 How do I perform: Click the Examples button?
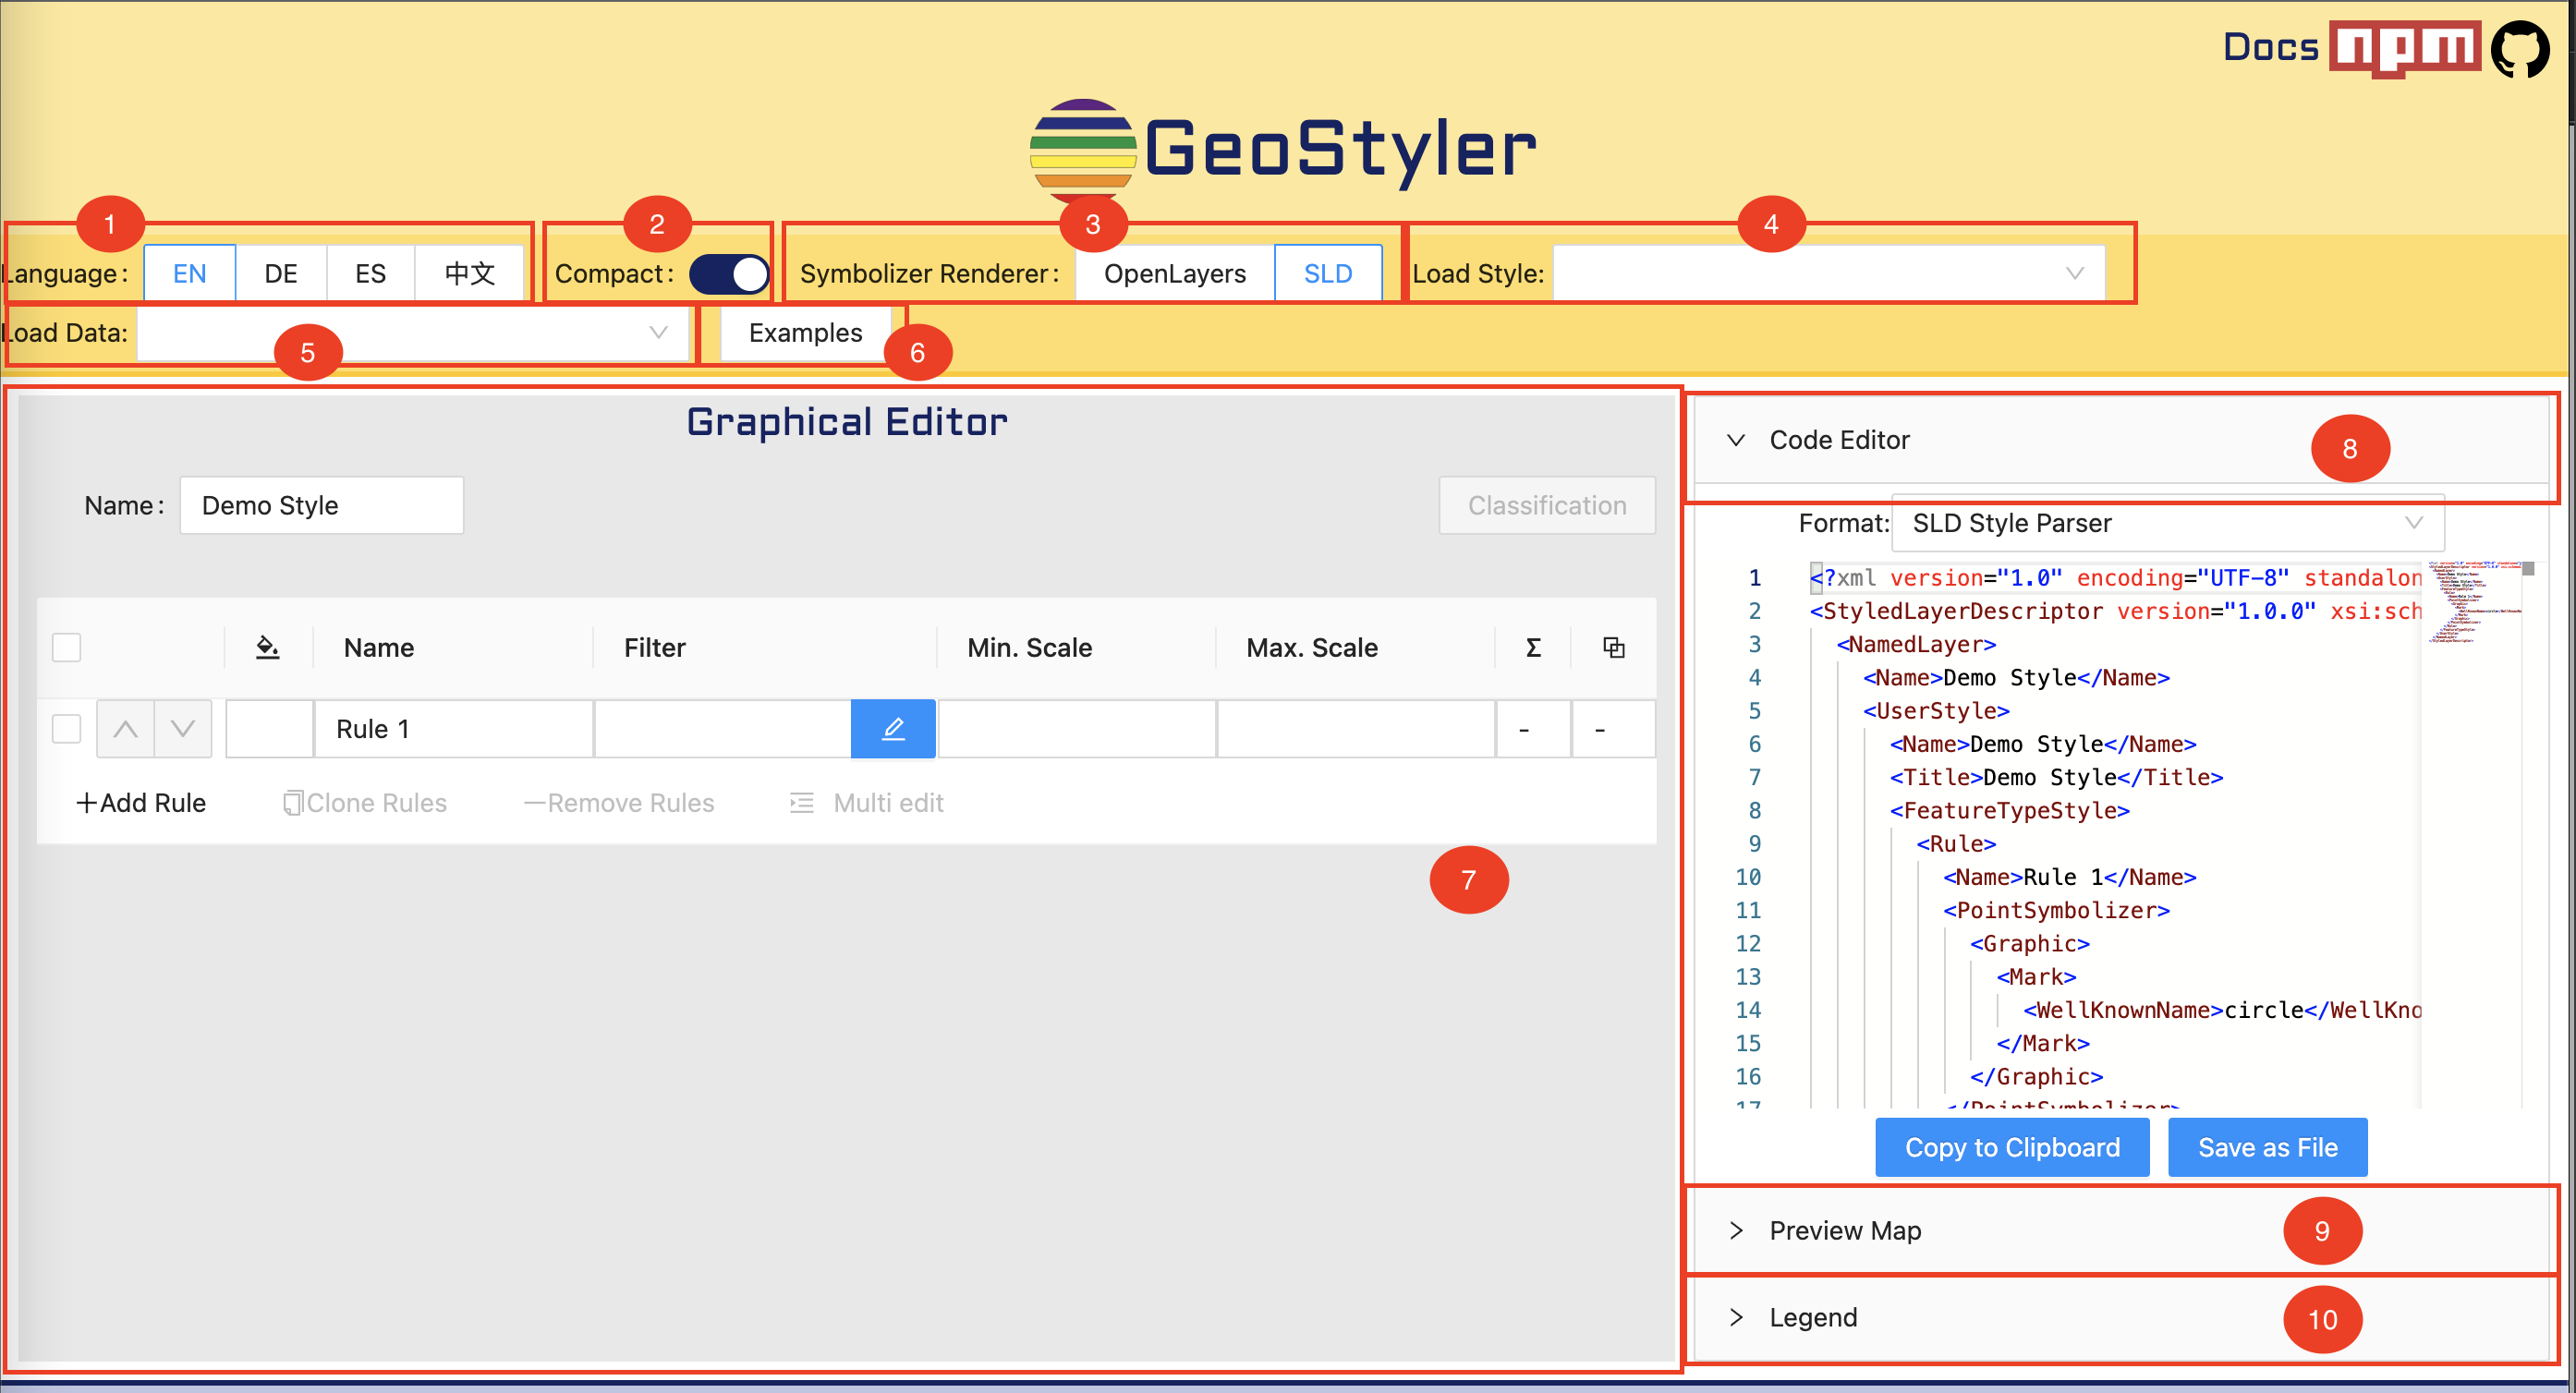(805, 332)
